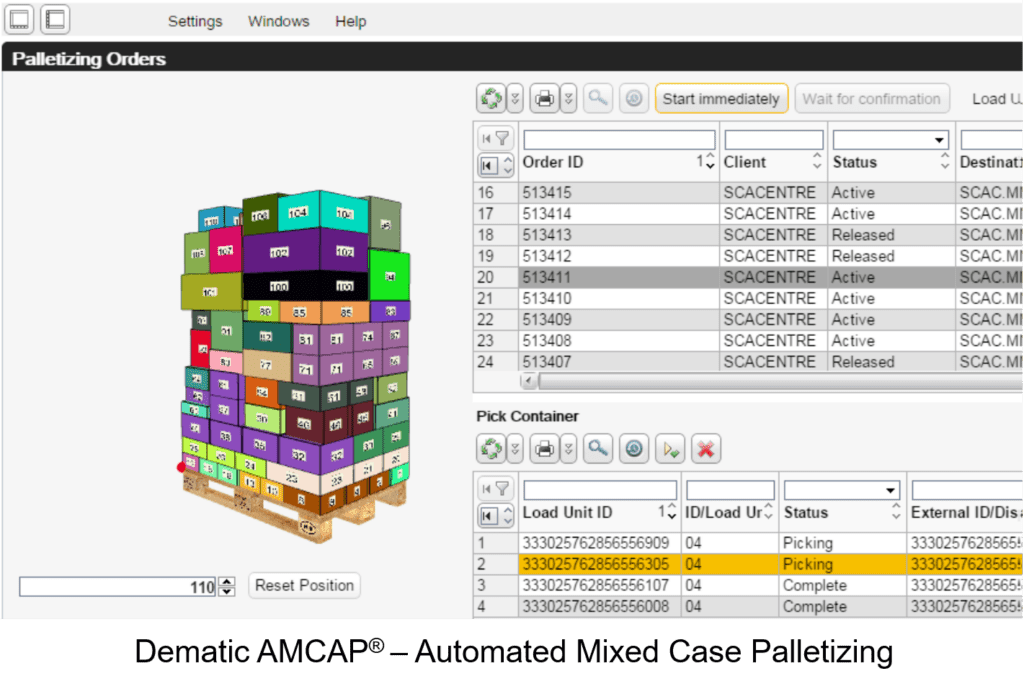Viewport: 1024px width, 689px height.
Task: Select load unit 333025762856556305
Action: point(748,564)
